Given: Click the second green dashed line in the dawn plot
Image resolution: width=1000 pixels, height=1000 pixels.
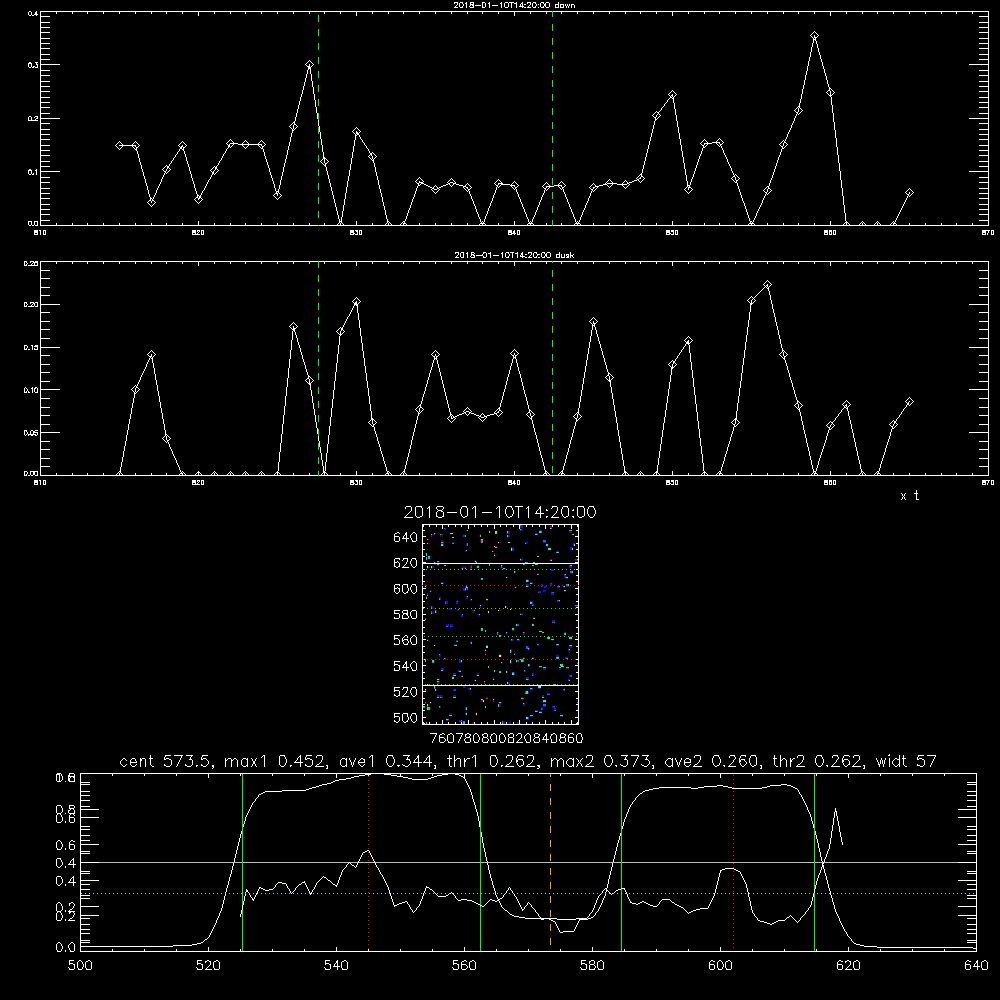Looking at the screenshot, I should point(552,118).
